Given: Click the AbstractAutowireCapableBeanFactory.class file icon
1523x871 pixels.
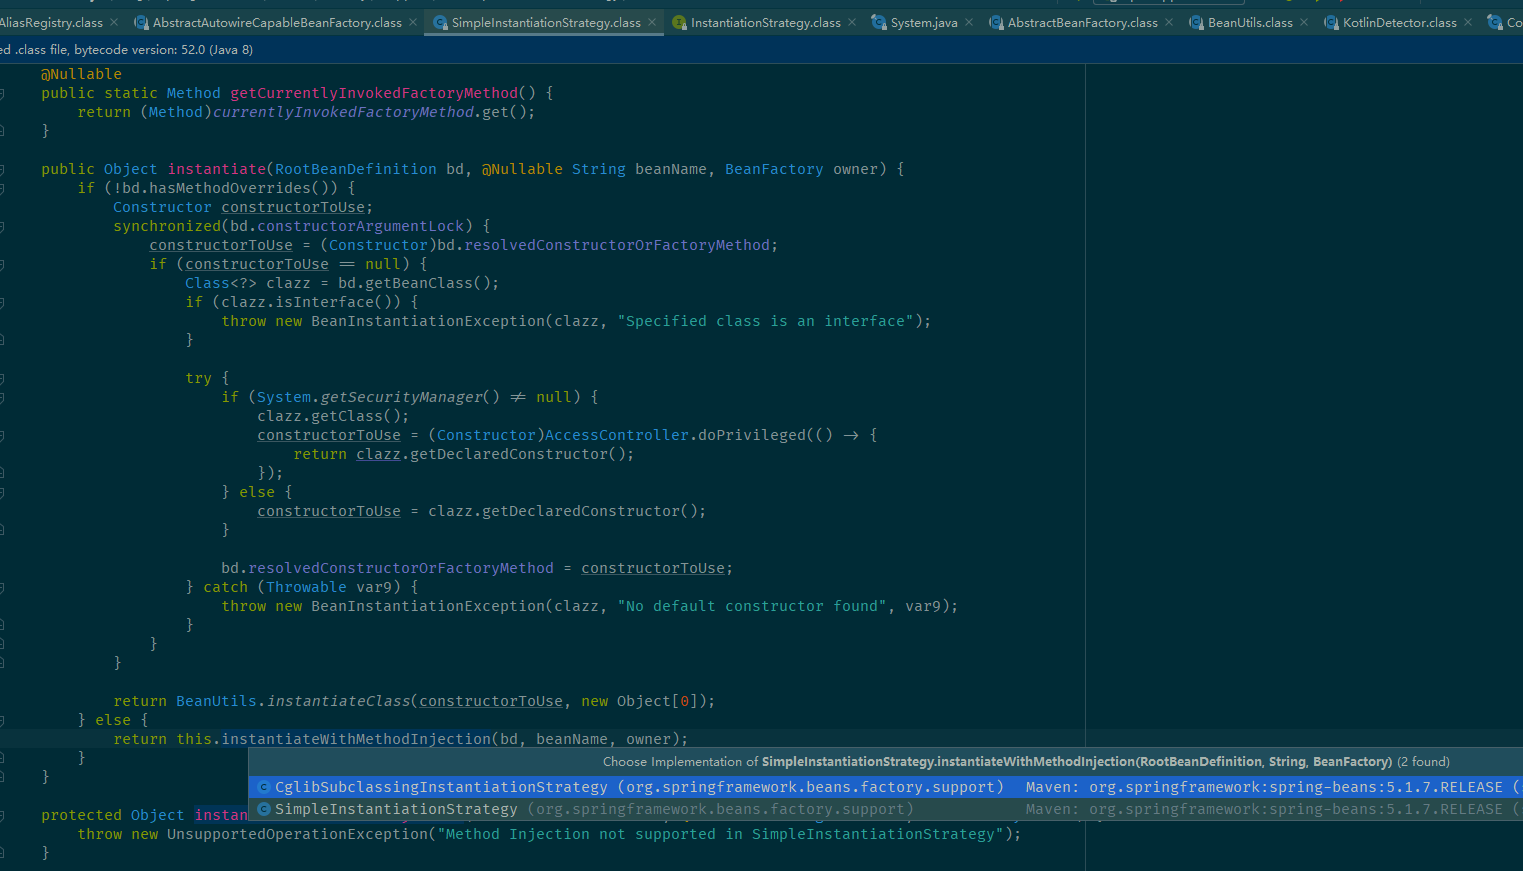Looking at the screenshot, I should [x=141, y=22].
